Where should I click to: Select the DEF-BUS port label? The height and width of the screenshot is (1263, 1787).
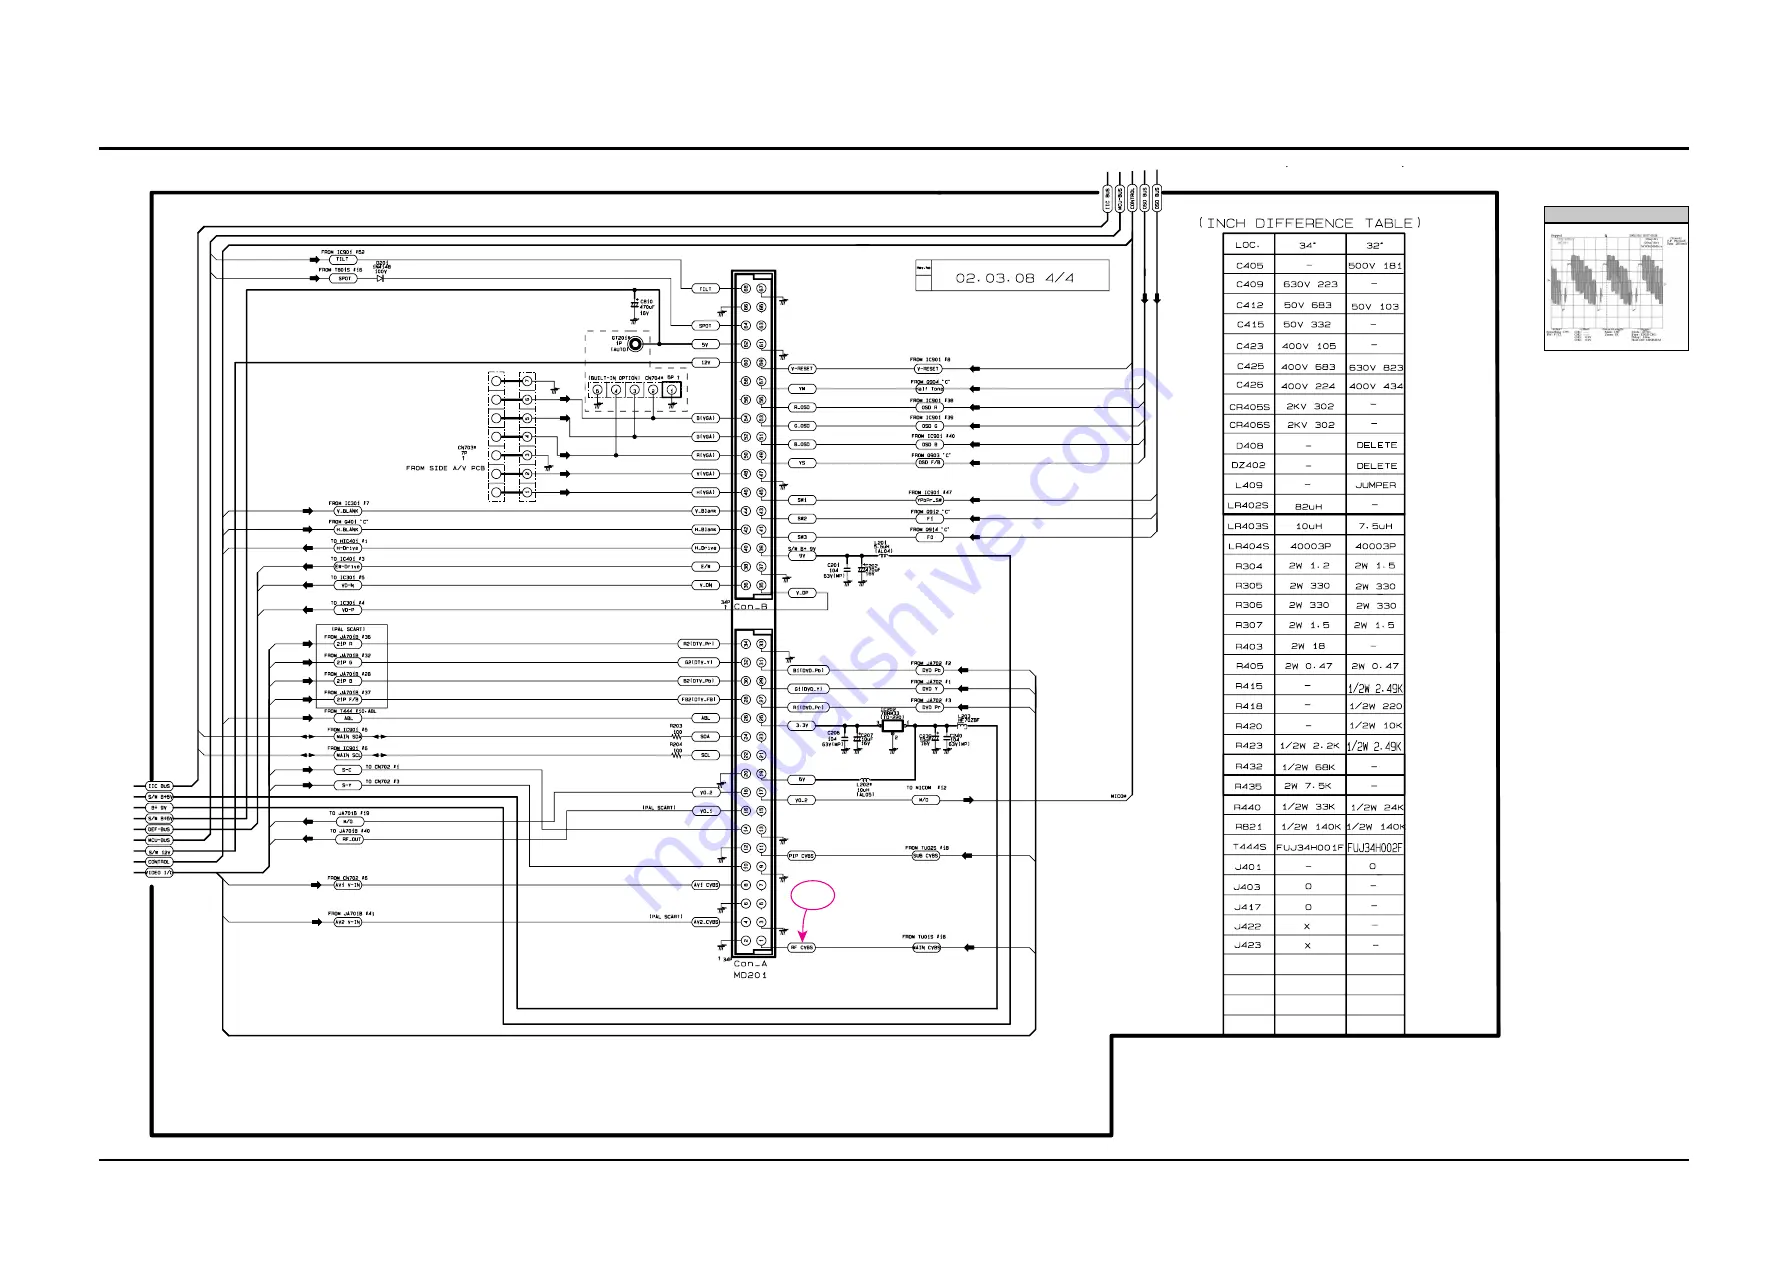point(159,830)
